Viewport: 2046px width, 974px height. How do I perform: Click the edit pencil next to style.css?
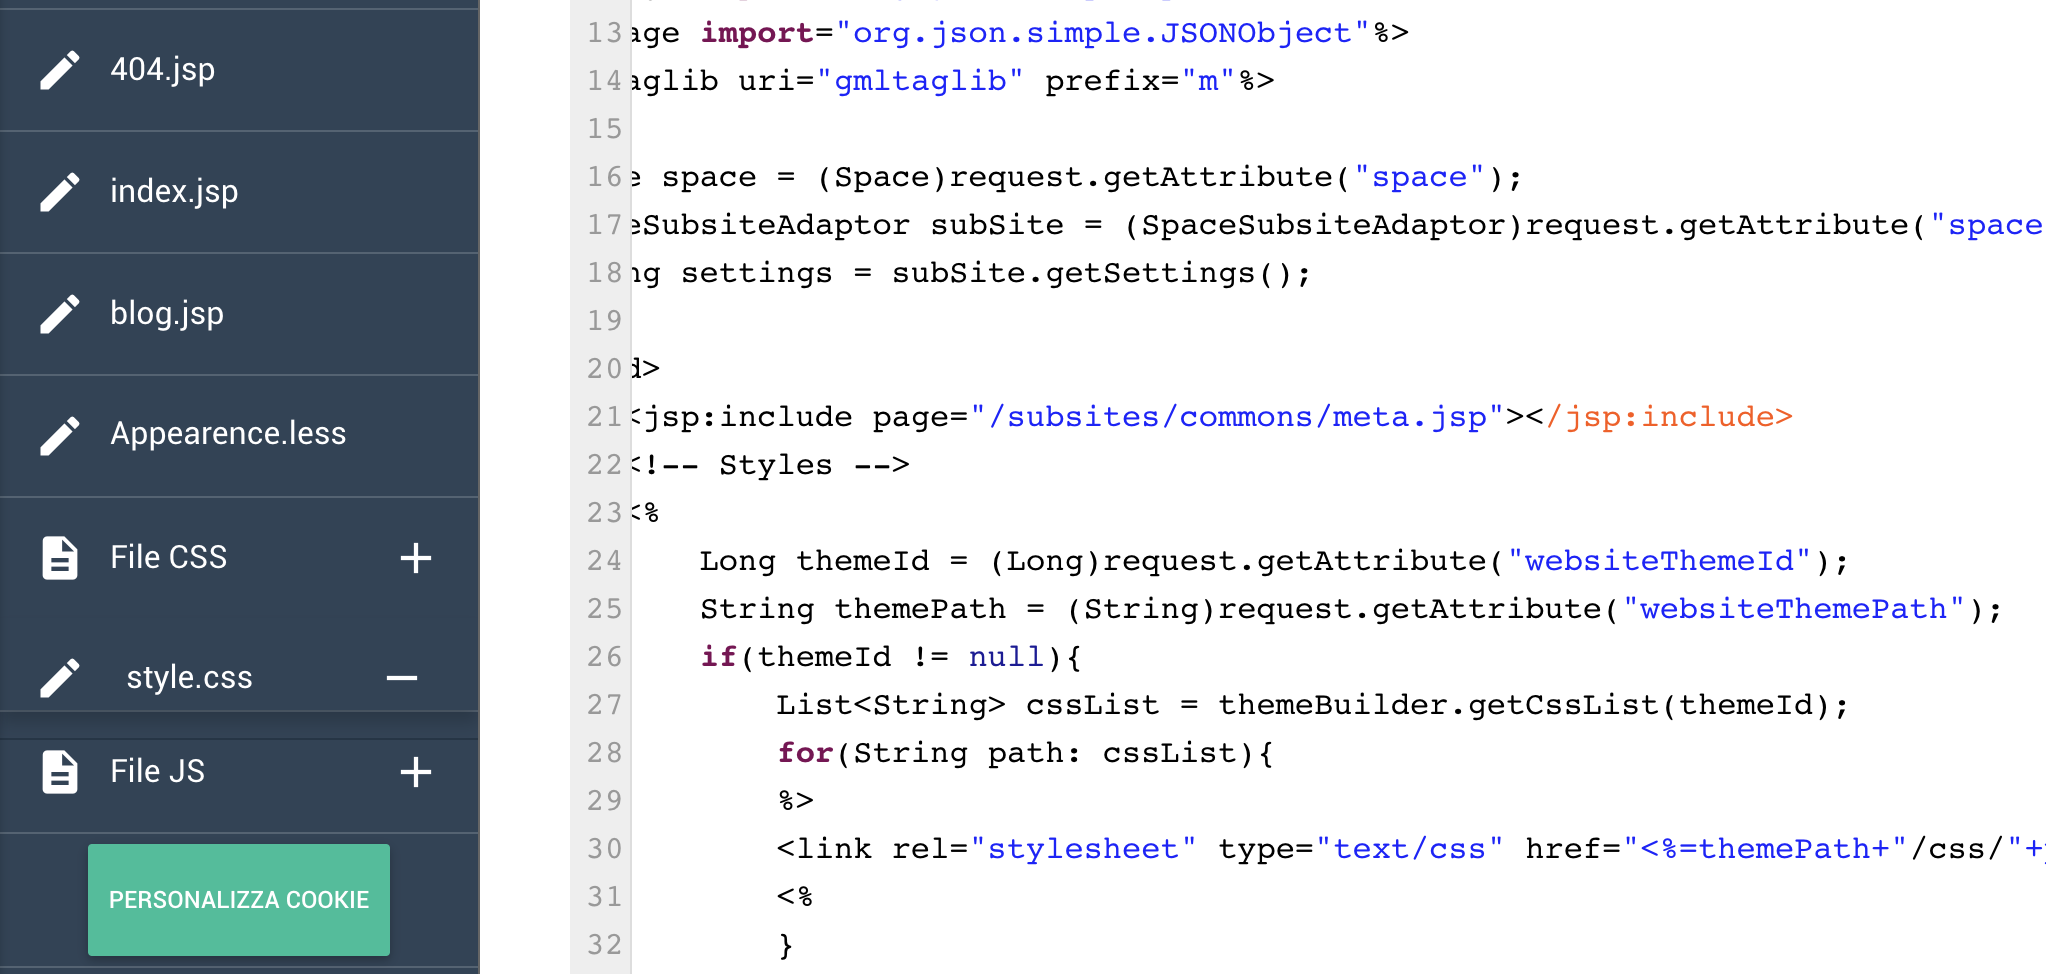[x=60, y=678]
